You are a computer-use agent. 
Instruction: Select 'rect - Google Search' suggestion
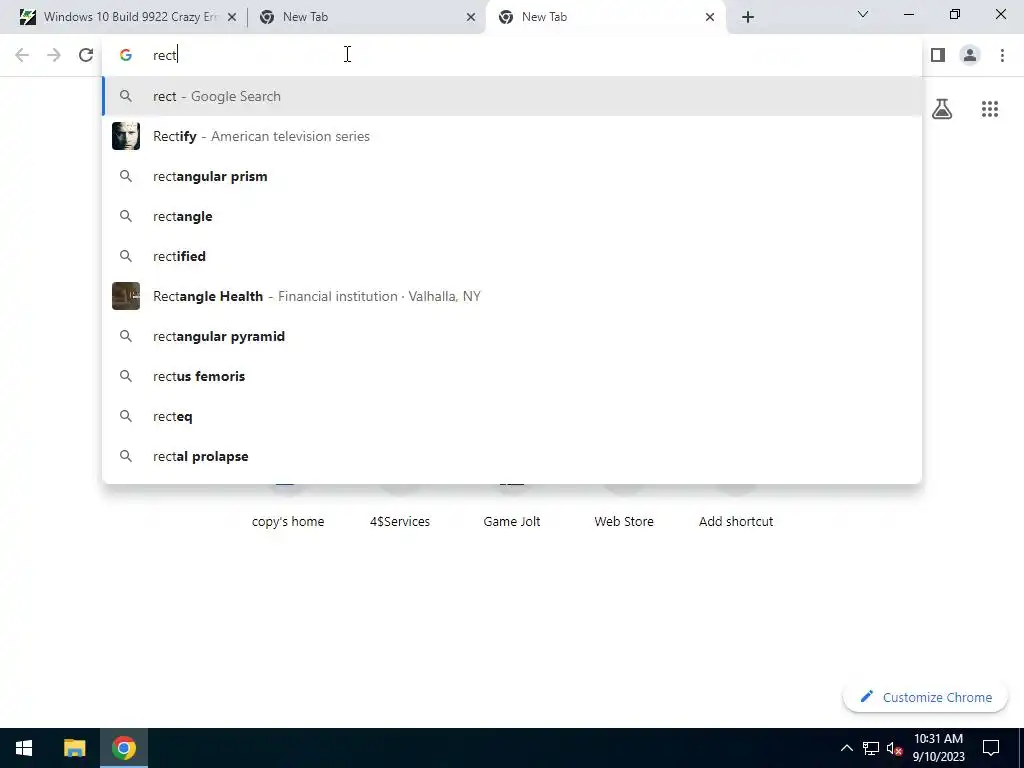(512, 96)
